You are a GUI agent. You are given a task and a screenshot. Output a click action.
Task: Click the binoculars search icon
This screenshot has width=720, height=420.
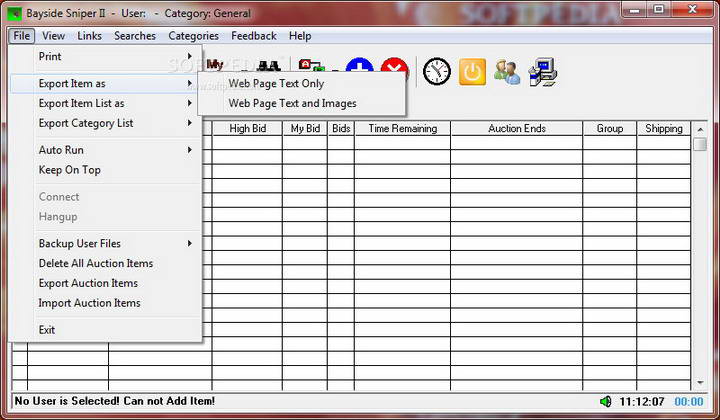pyautogui.click(x=269, y=67)
